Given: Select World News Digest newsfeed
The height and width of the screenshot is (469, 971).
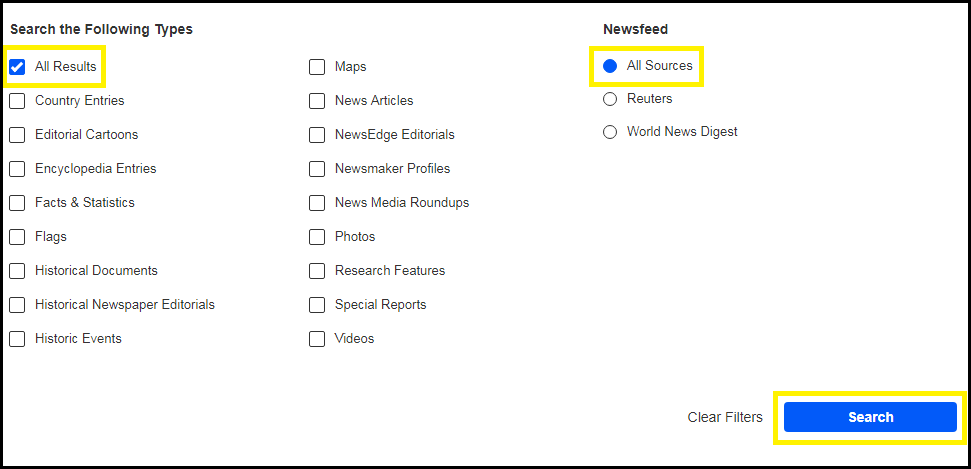Looking at the screenshot, I should click(x=610, y=132).
